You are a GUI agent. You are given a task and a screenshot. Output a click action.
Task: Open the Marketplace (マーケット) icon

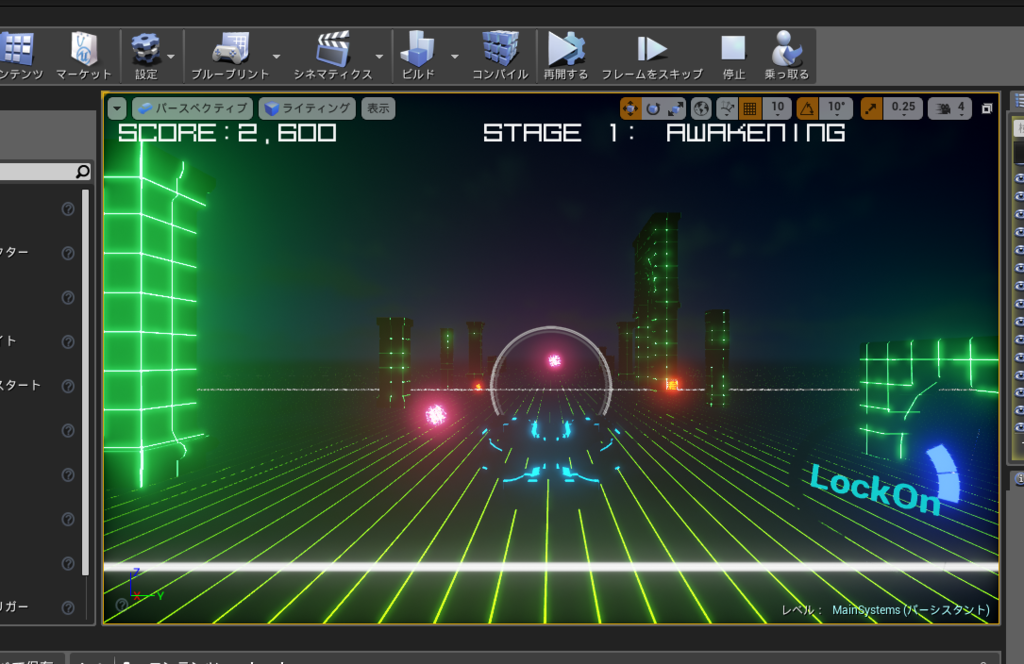(84, 55)
